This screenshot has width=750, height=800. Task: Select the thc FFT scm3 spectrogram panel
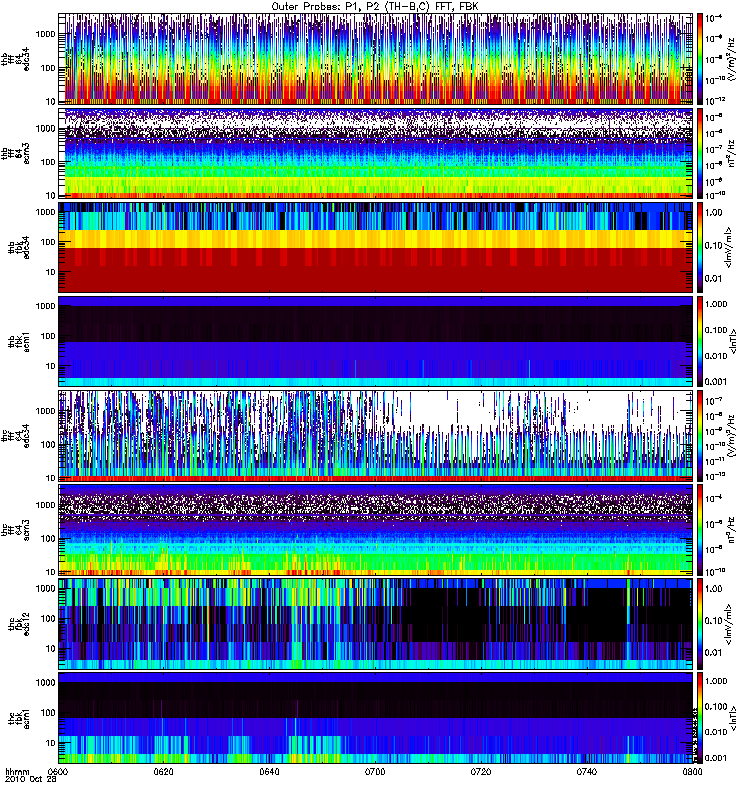tap(376, 530)
